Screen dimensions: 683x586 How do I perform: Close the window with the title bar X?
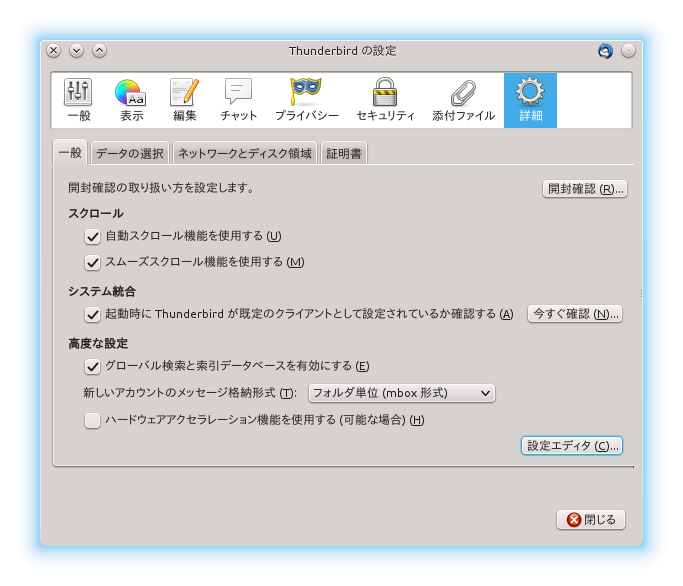click(54, 51)
